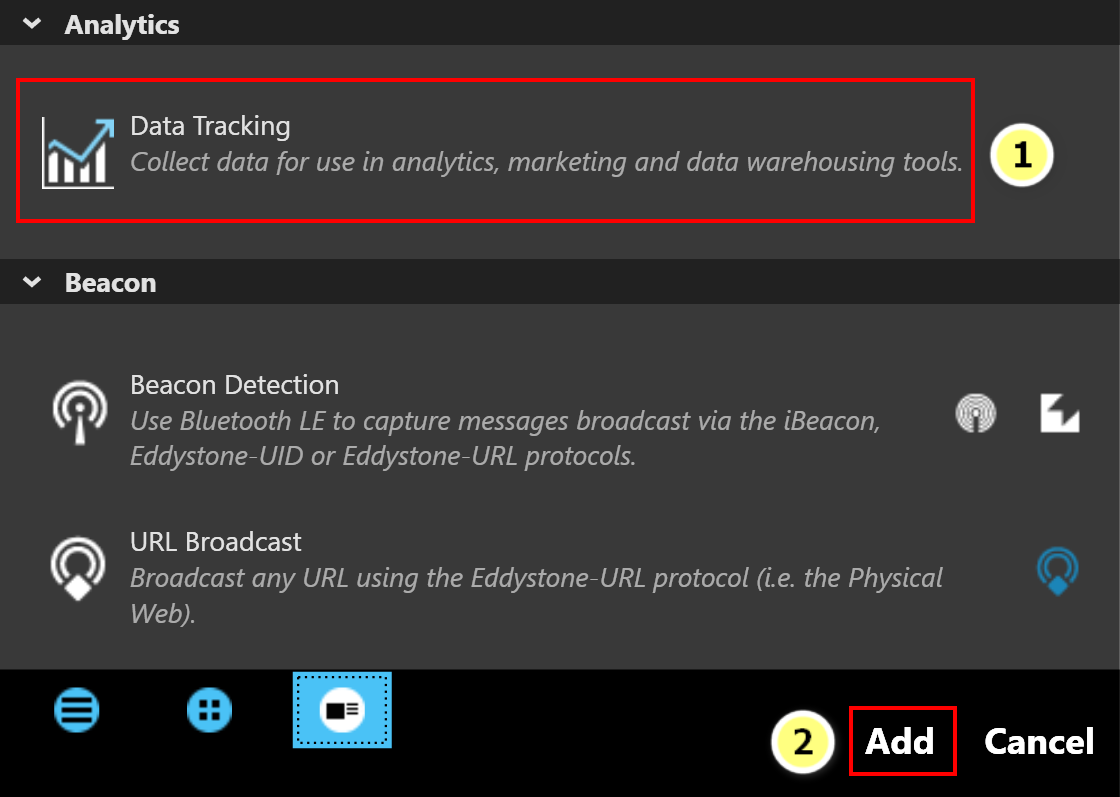
Task: Click the Beacon Detection antenna icon
Action: pyautogui.click(x=79, y=413)
